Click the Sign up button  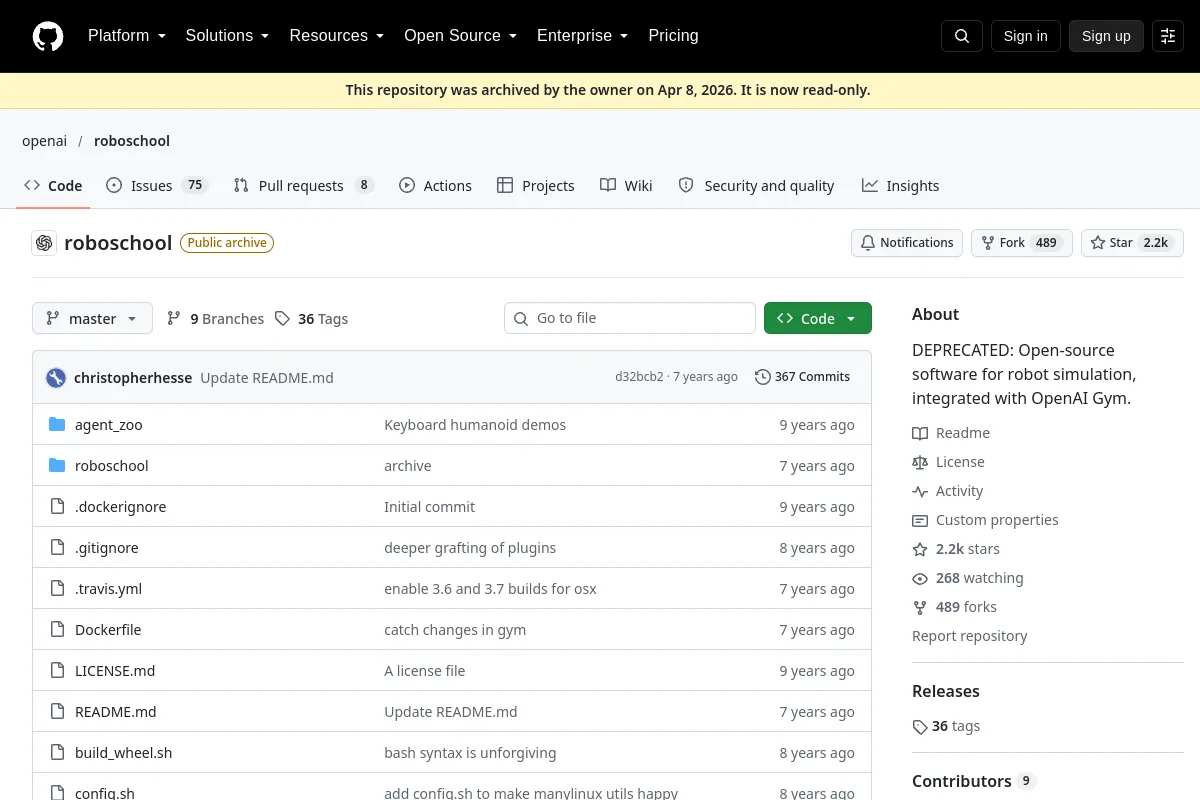1106,36
